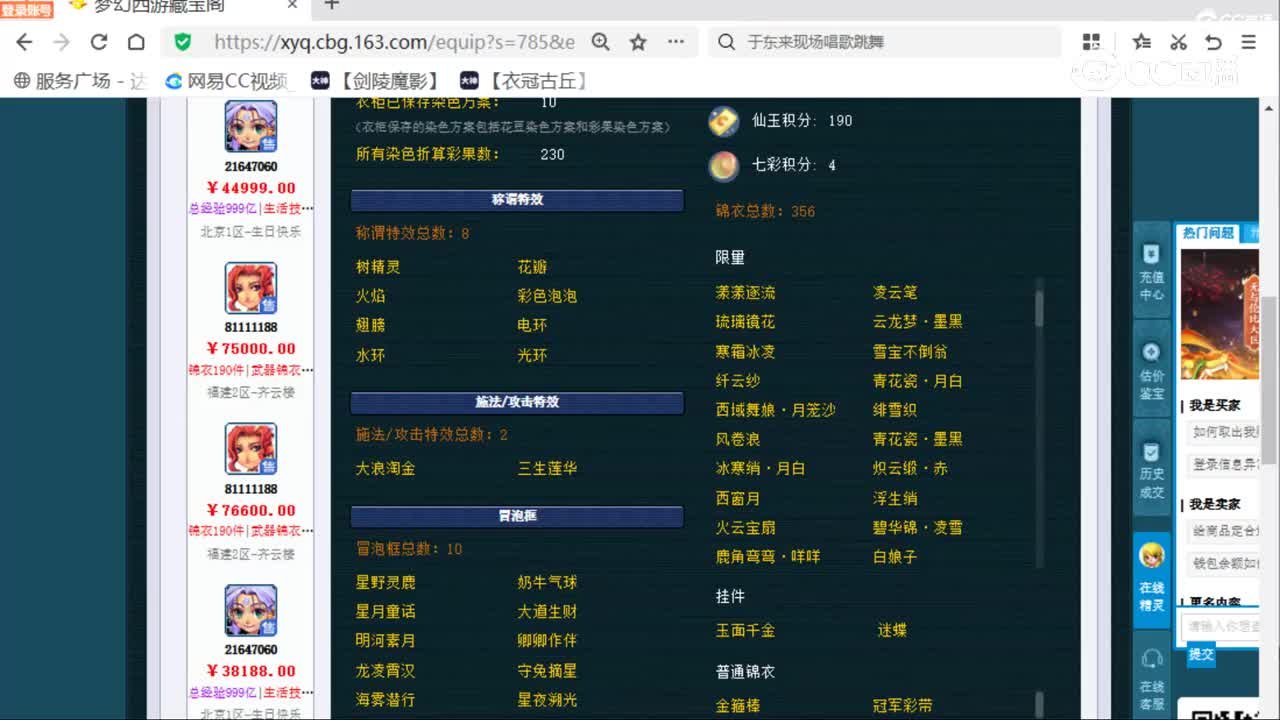1280x720 pixels.
Task: Click the 玉面千金 pendant entry
Action: [745, 631]
